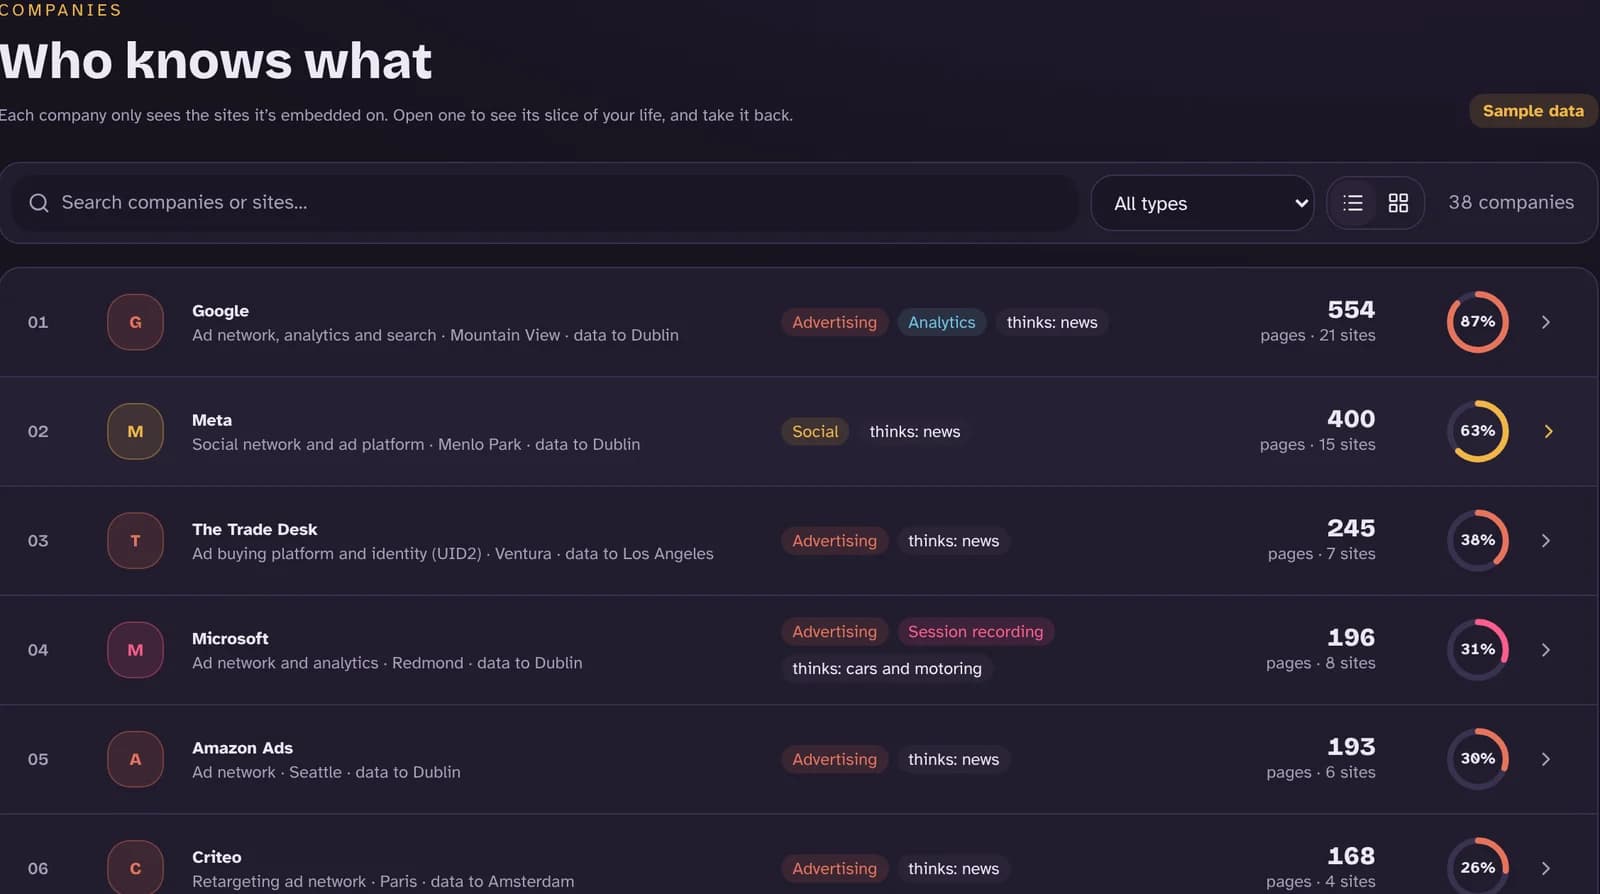This screenshot has width=1600, height=894.
Task: Click Google's 554 pages count
Action: pos(1351,310)
